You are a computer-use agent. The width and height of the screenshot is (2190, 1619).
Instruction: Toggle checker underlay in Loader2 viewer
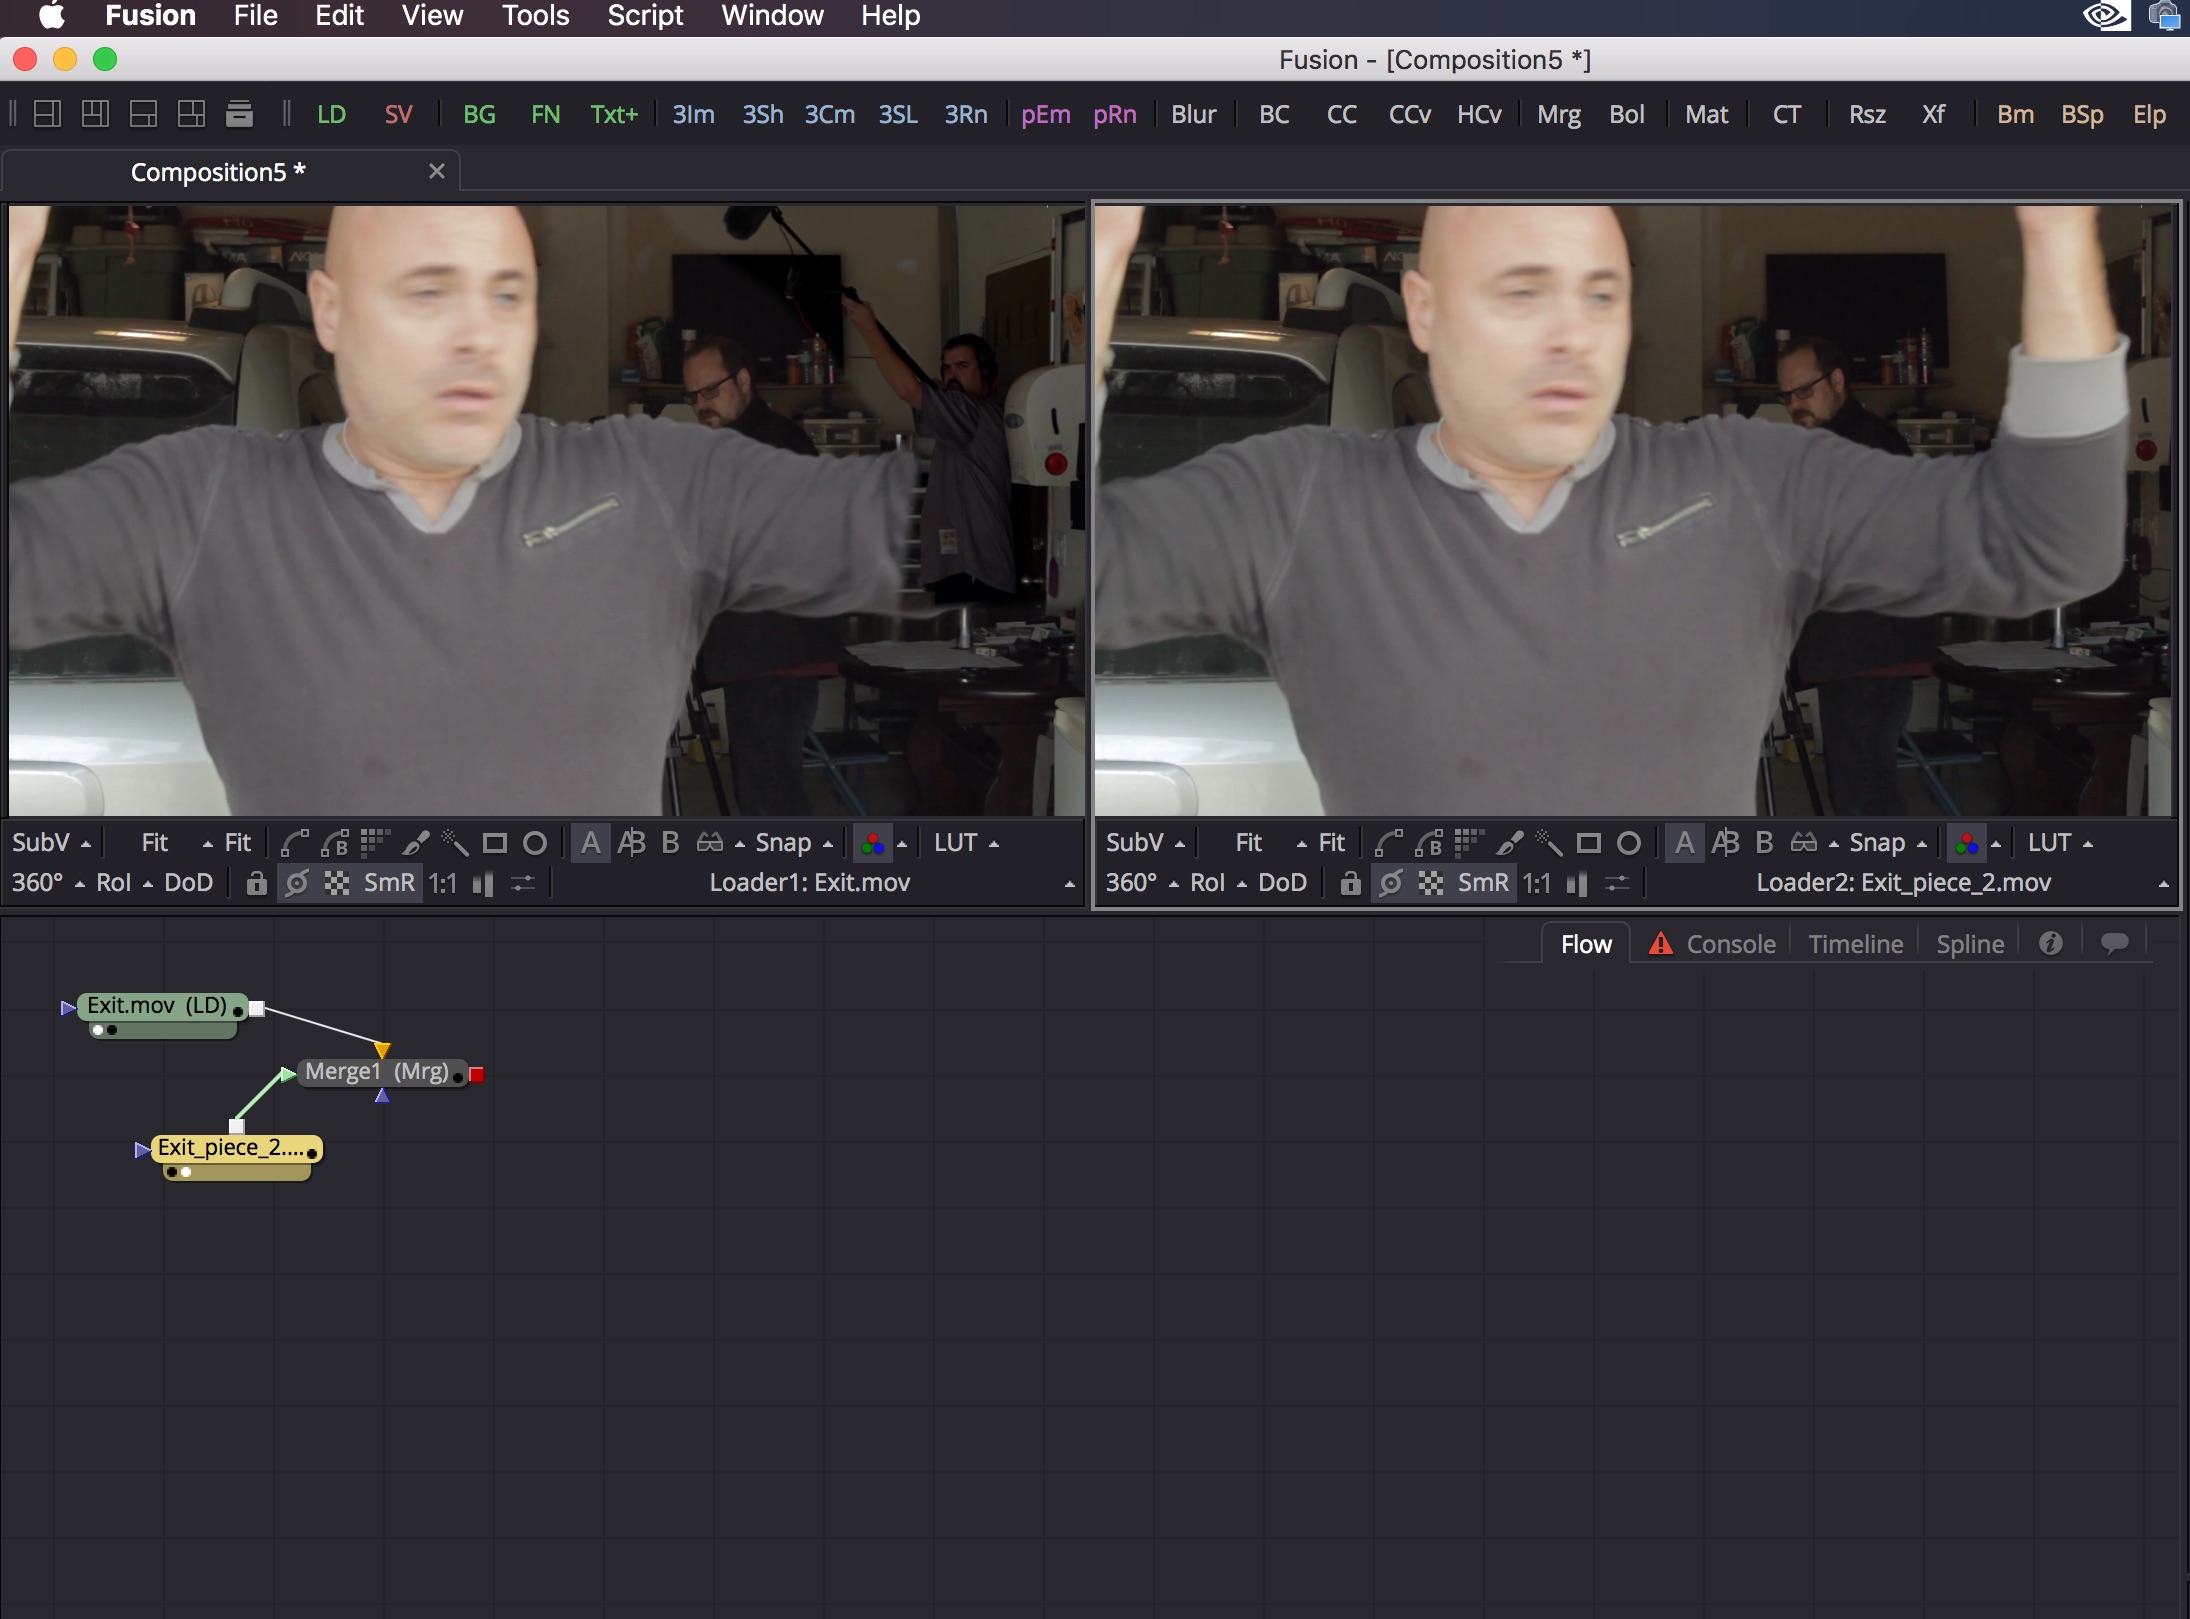coord(1431,883)
